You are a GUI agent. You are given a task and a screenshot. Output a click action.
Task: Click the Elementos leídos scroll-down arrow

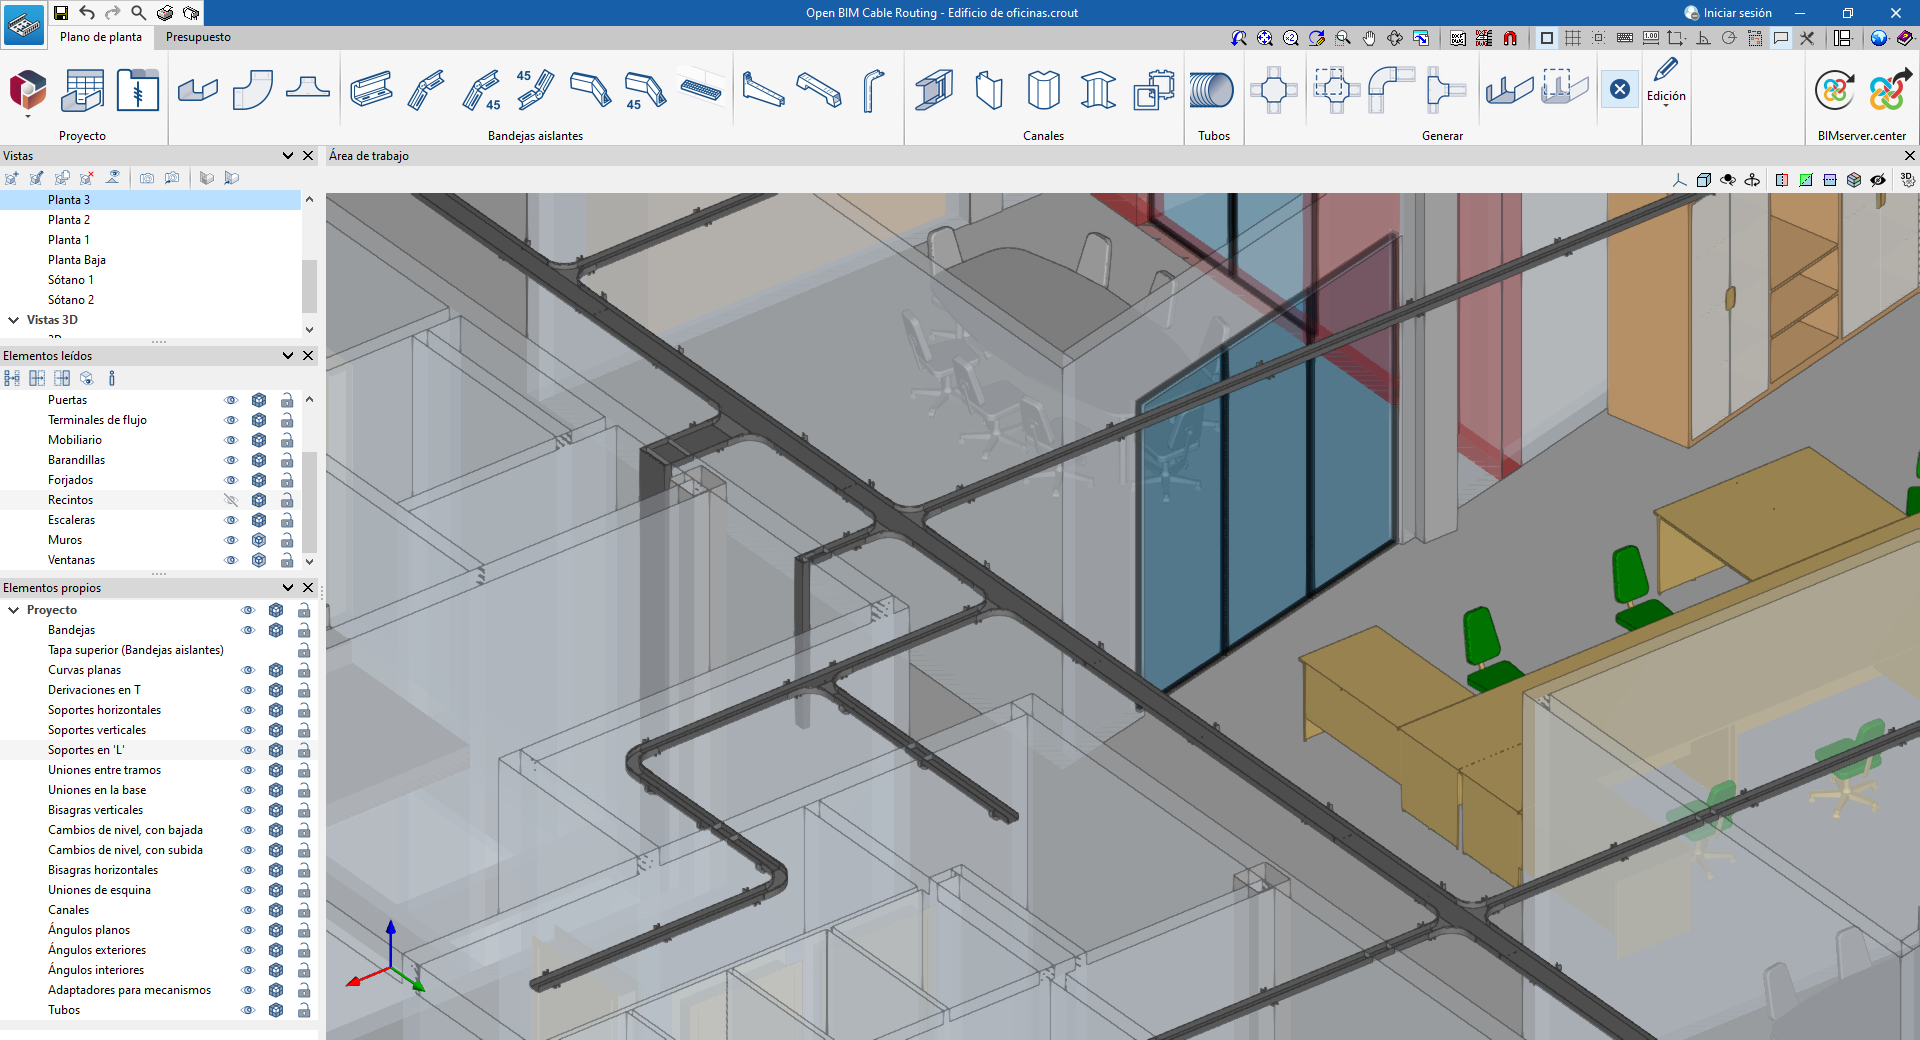click(309, 562)
